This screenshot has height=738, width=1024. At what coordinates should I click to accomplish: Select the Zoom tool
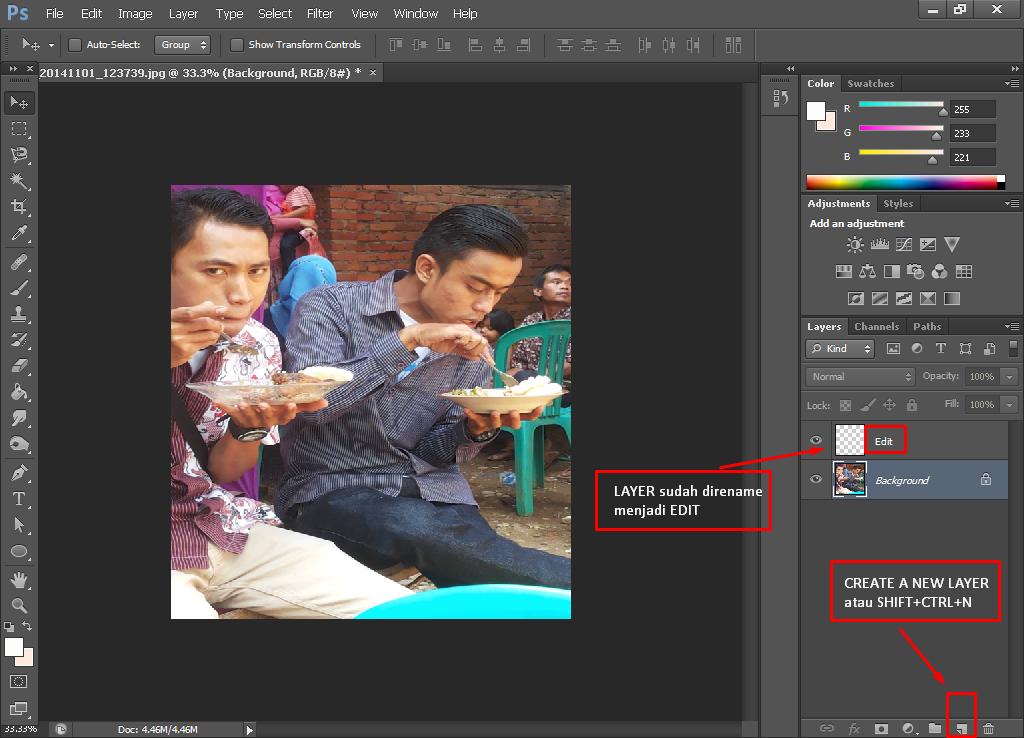point(19,605)
